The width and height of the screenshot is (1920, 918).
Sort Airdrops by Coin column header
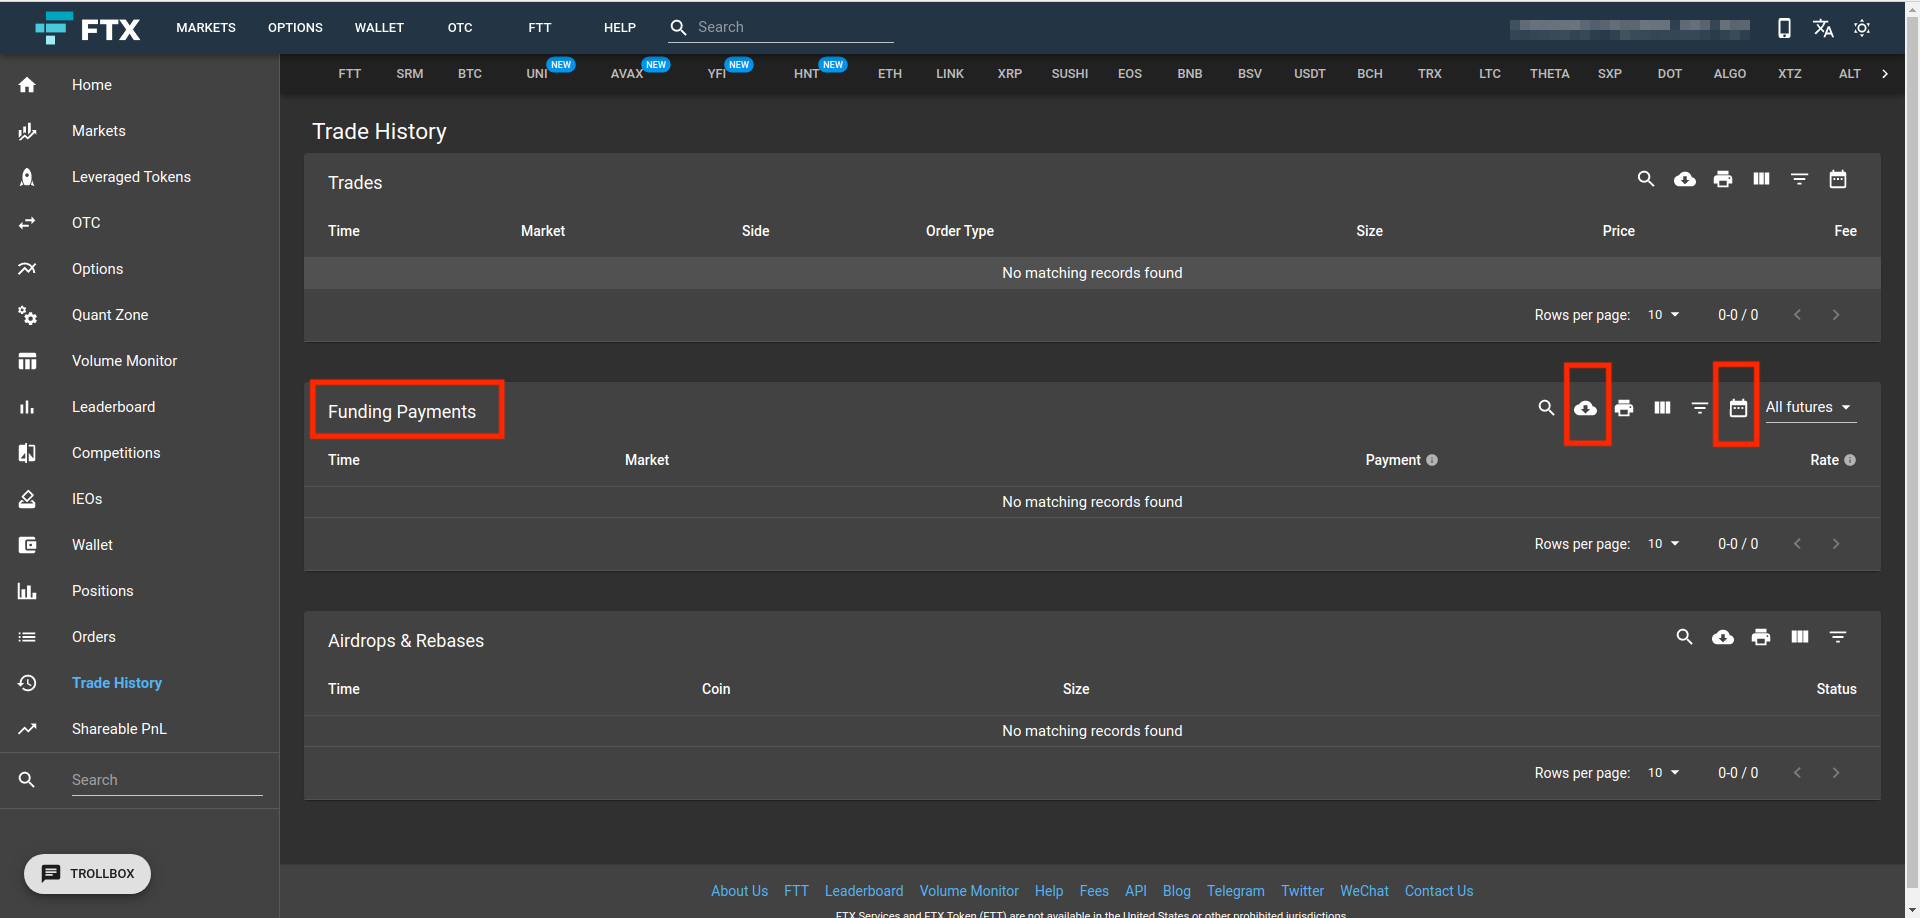(716, 689)
